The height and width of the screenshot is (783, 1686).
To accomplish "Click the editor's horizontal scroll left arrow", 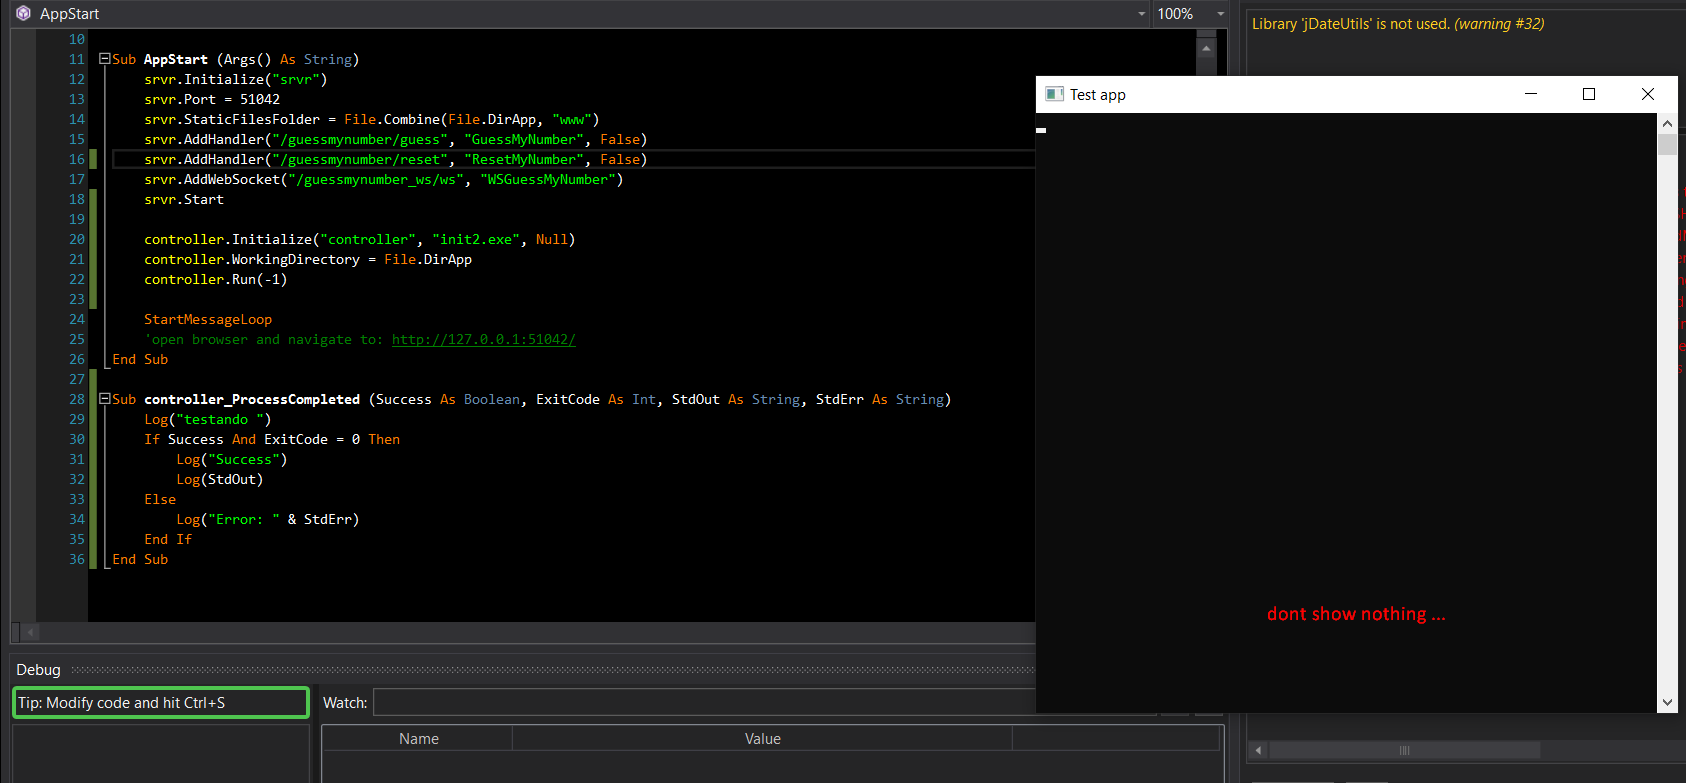I will coord(30,632).
